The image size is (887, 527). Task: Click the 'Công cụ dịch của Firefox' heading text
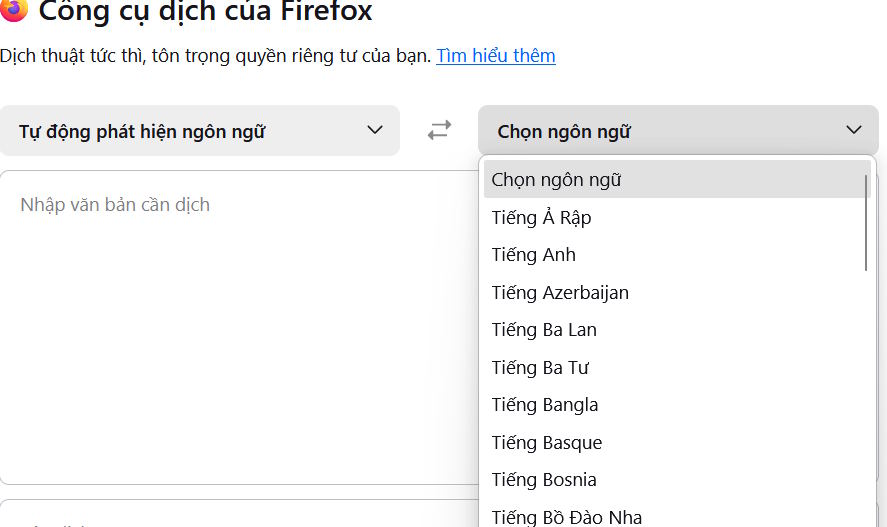tap(205, 11)
